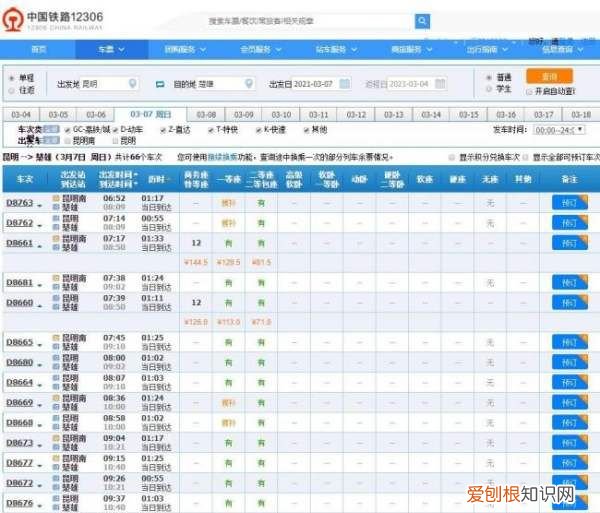Select the 03-04 date tab
This screenshot has height=513, width=600.
(21, 115)
